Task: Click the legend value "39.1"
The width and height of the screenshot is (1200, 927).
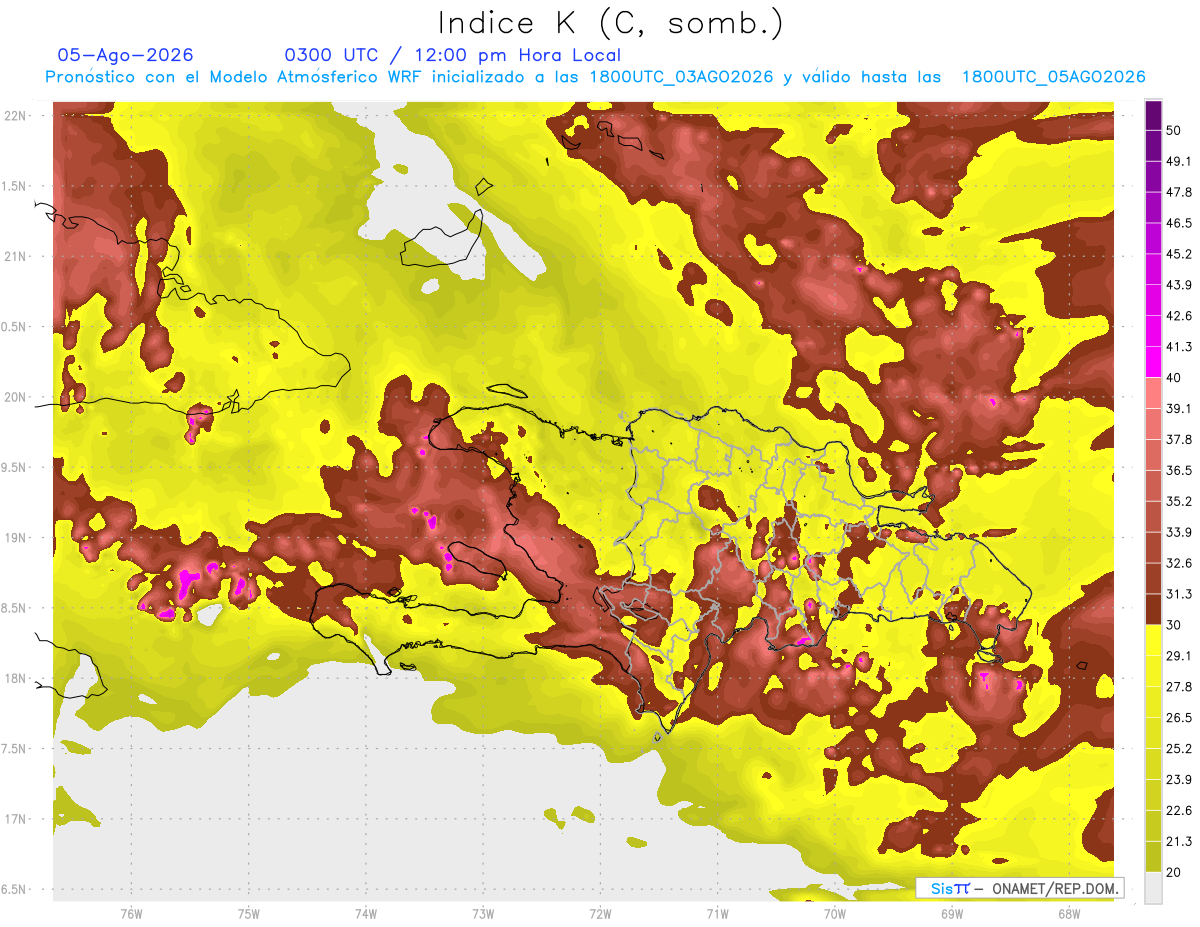Action: (x=1179, y=409)
